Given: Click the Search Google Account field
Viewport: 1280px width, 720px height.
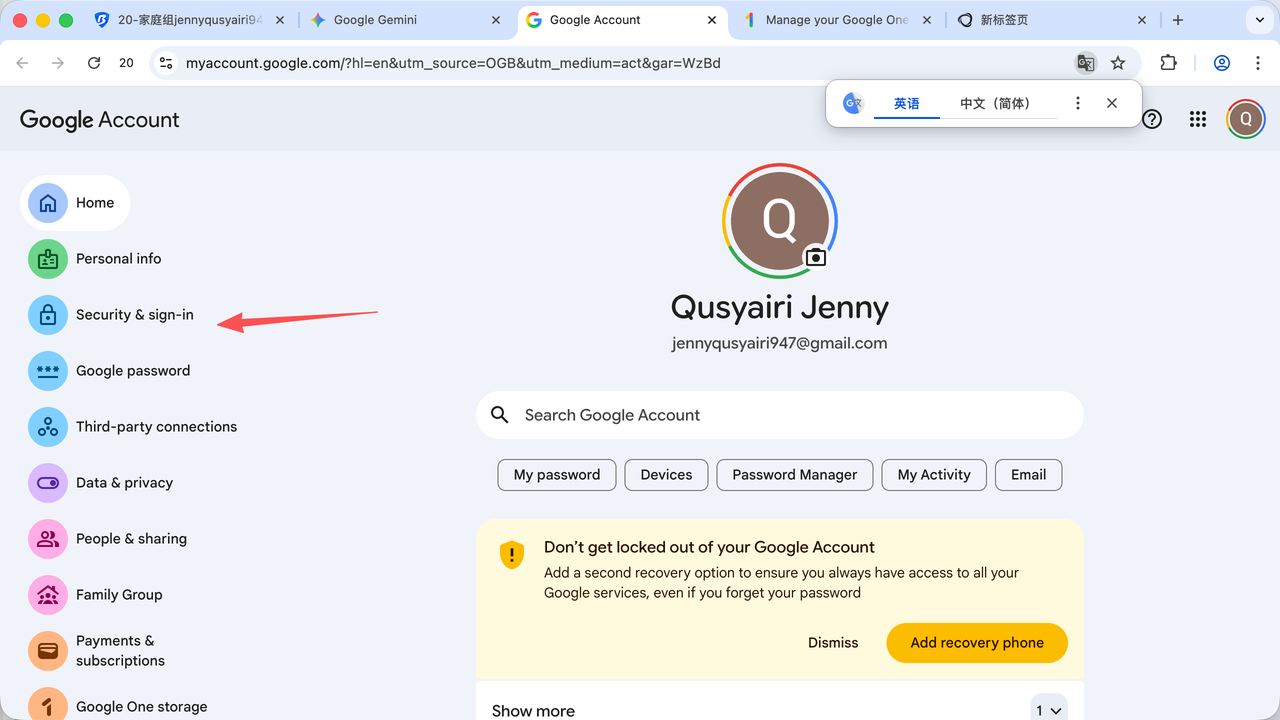Looking at the screenshot, I should click(780, 415).
